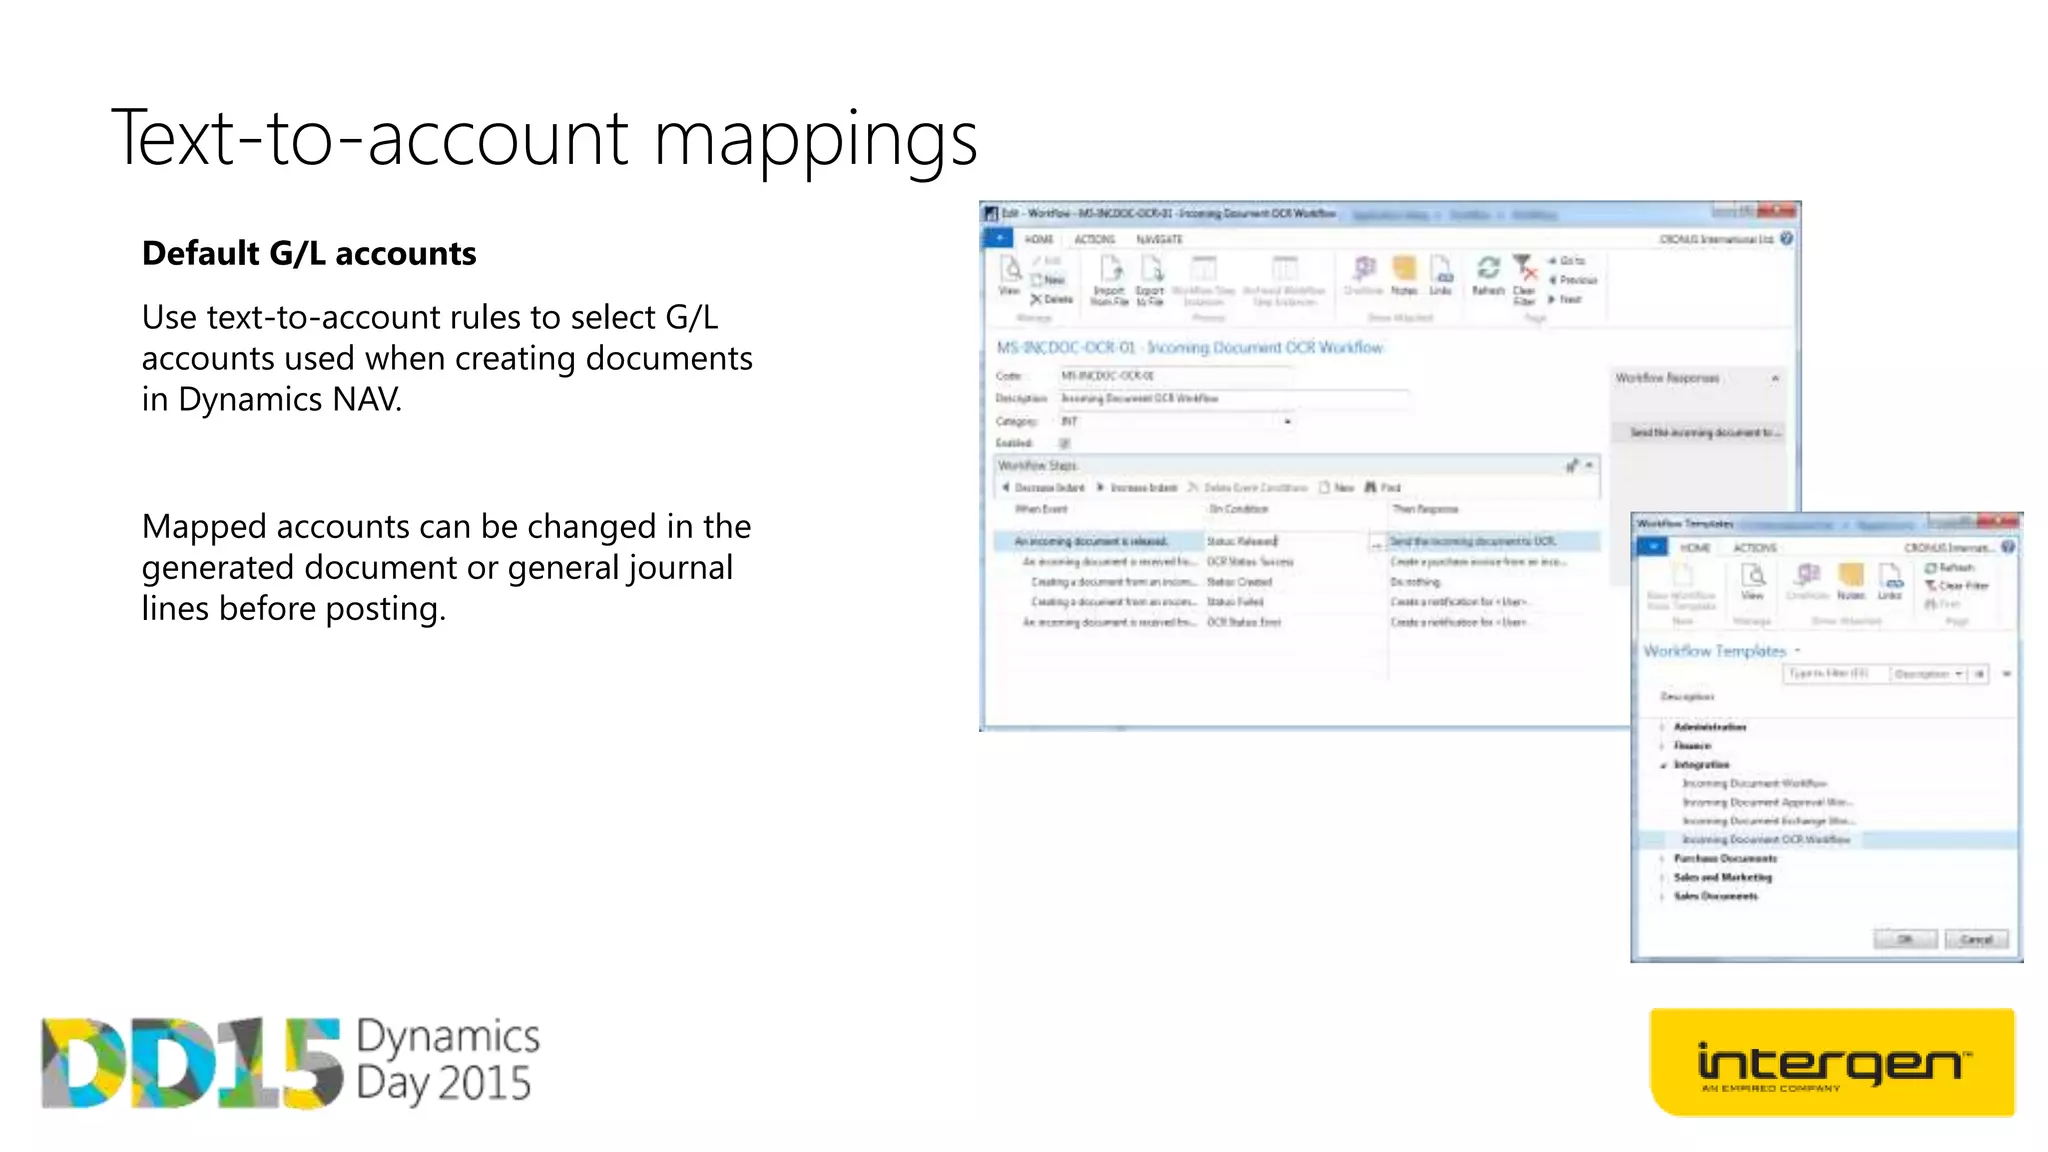Open Links in Workflow Templates ribbon
Viewport: 2048px width, 1152px height.
[1890, 581]
